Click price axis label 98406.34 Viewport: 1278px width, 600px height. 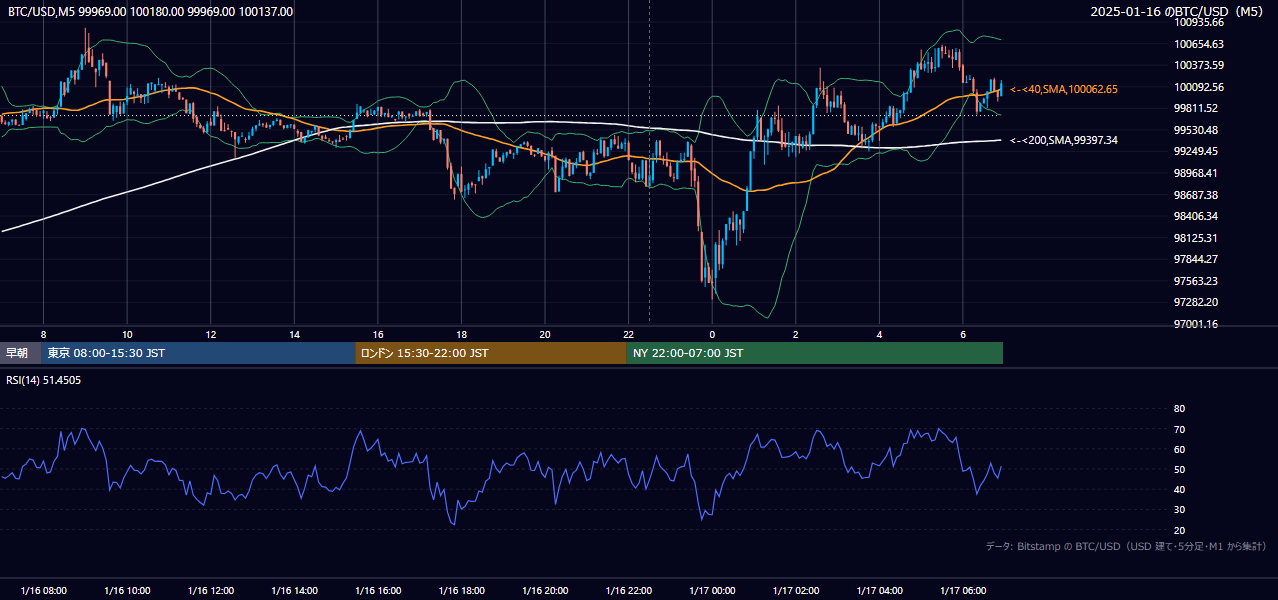point(1196,216)
